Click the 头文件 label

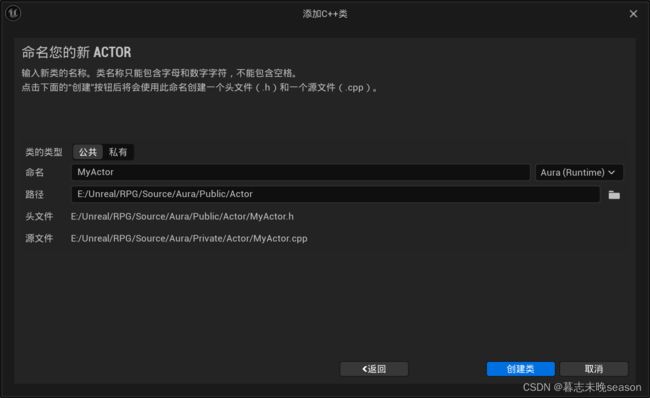[39, 216]
